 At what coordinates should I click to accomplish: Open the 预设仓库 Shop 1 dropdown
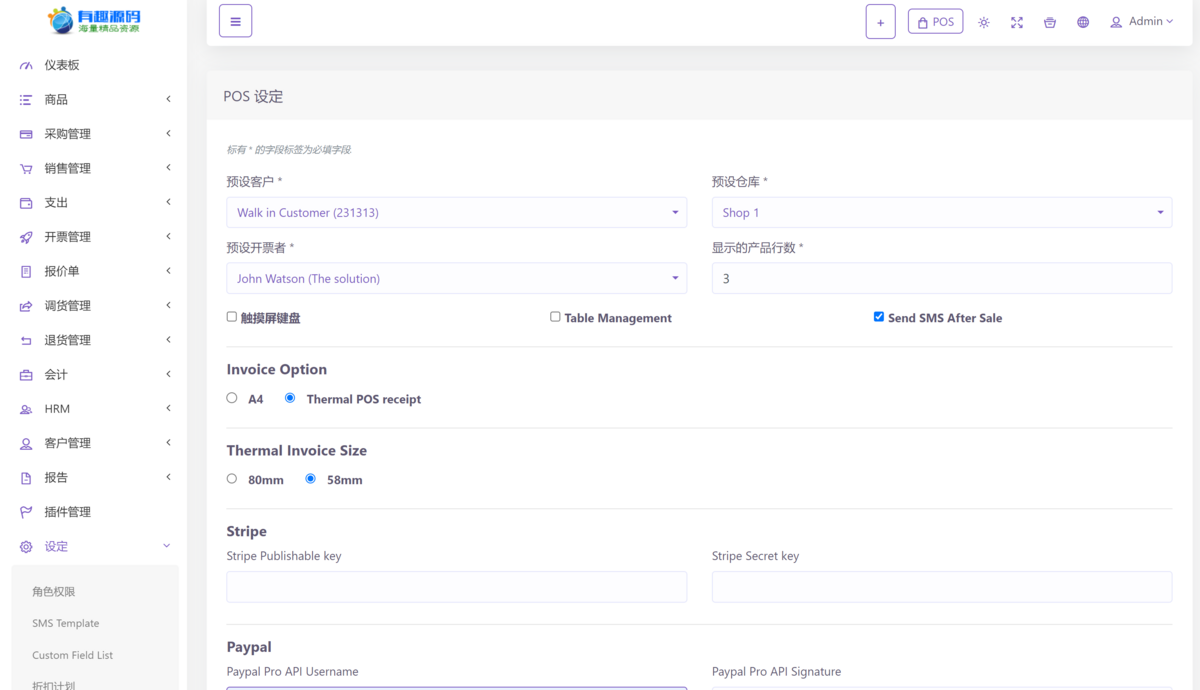click(941, 212)
